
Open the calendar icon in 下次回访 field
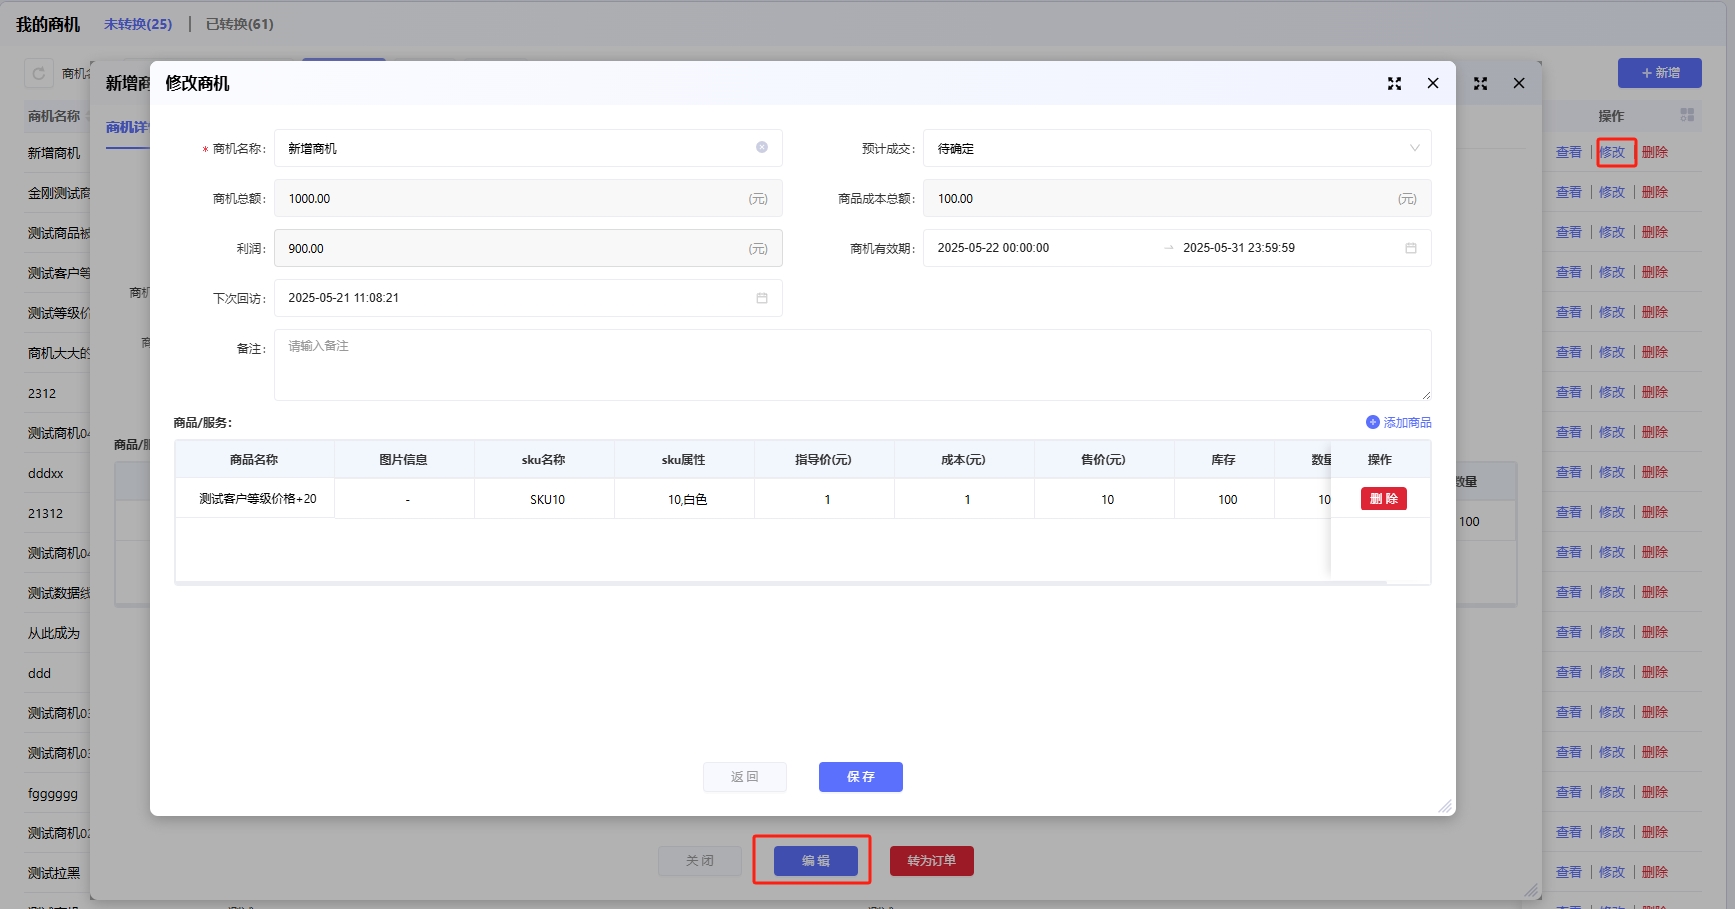[762, 298]
